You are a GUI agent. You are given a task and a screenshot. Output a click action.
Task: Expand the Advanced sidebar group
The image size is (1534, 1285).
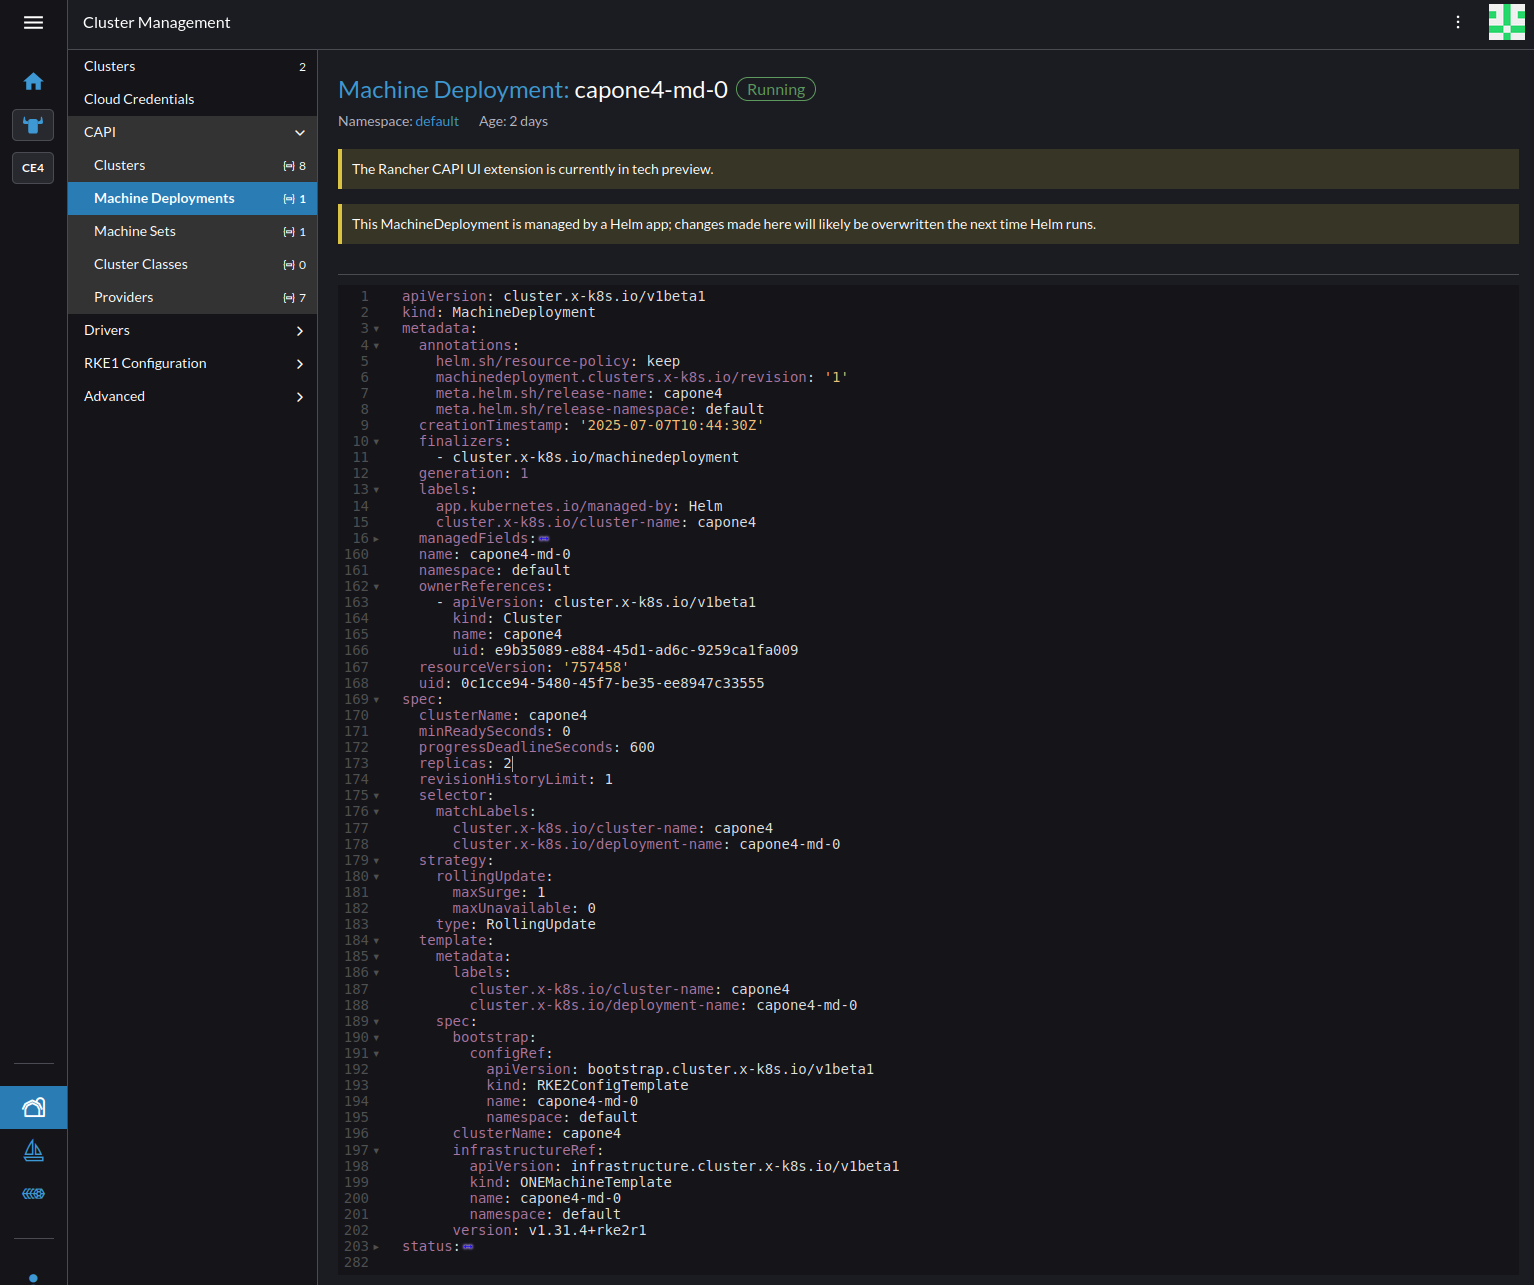(x=300, y=397)
